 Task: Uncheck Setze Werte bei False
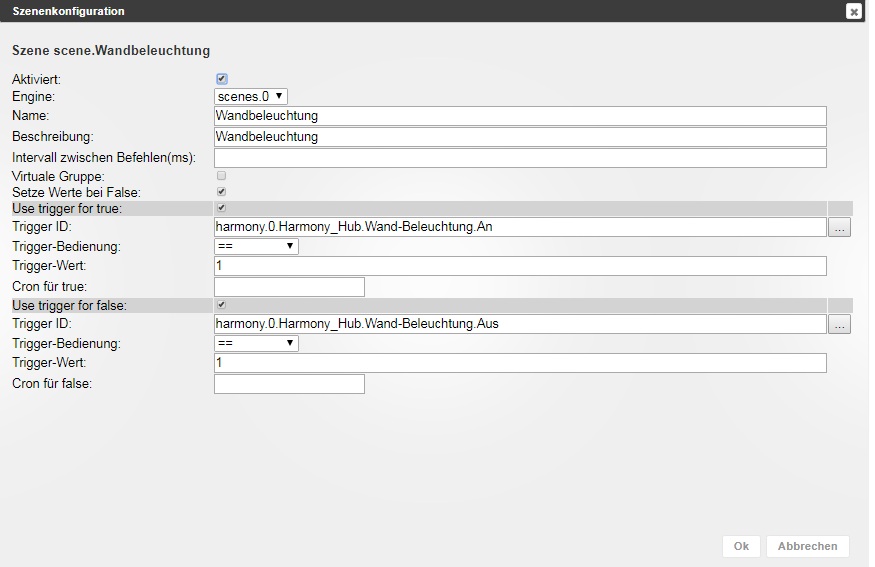pos(222,192)
